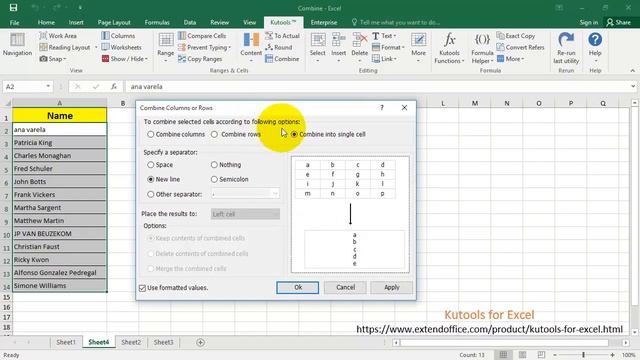Open the Formula Helper

pos(482,48)
